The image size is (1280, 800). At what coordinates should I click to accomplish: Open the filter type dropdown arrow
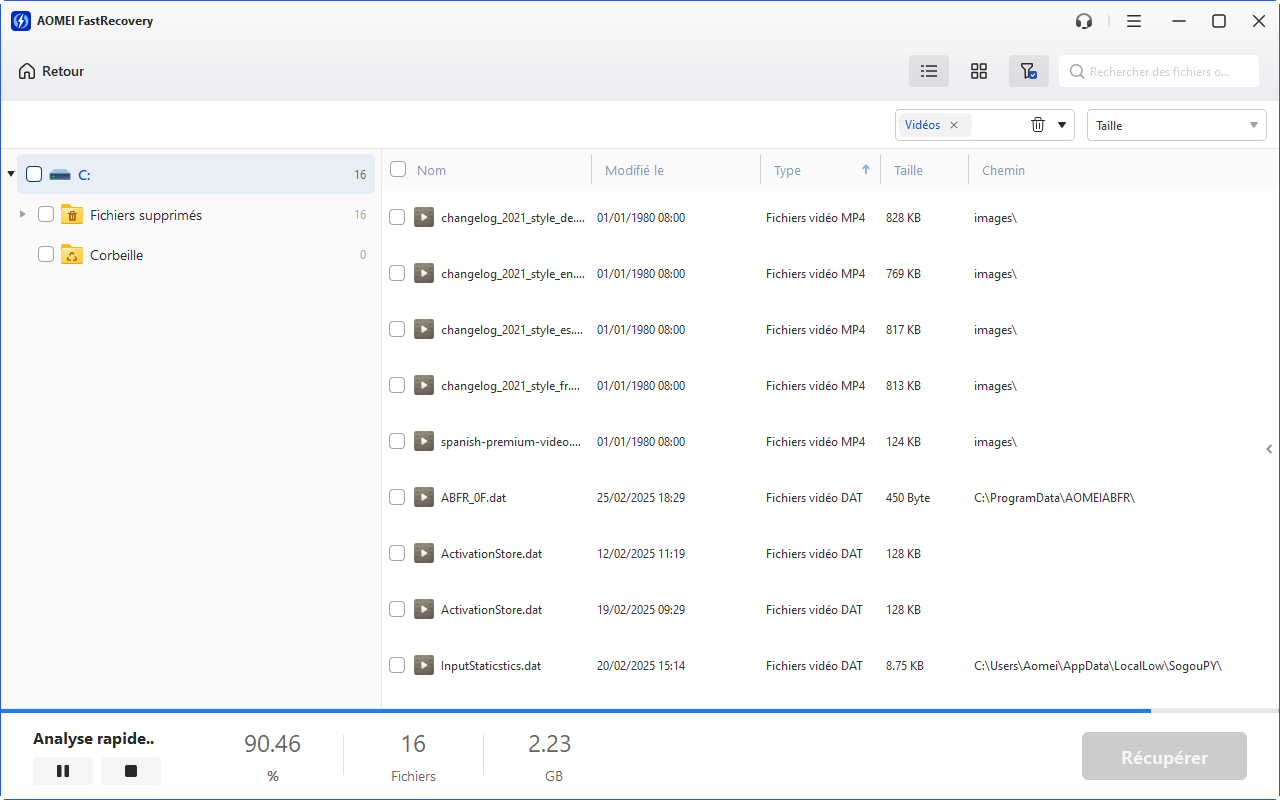[x=1061, y=125]
